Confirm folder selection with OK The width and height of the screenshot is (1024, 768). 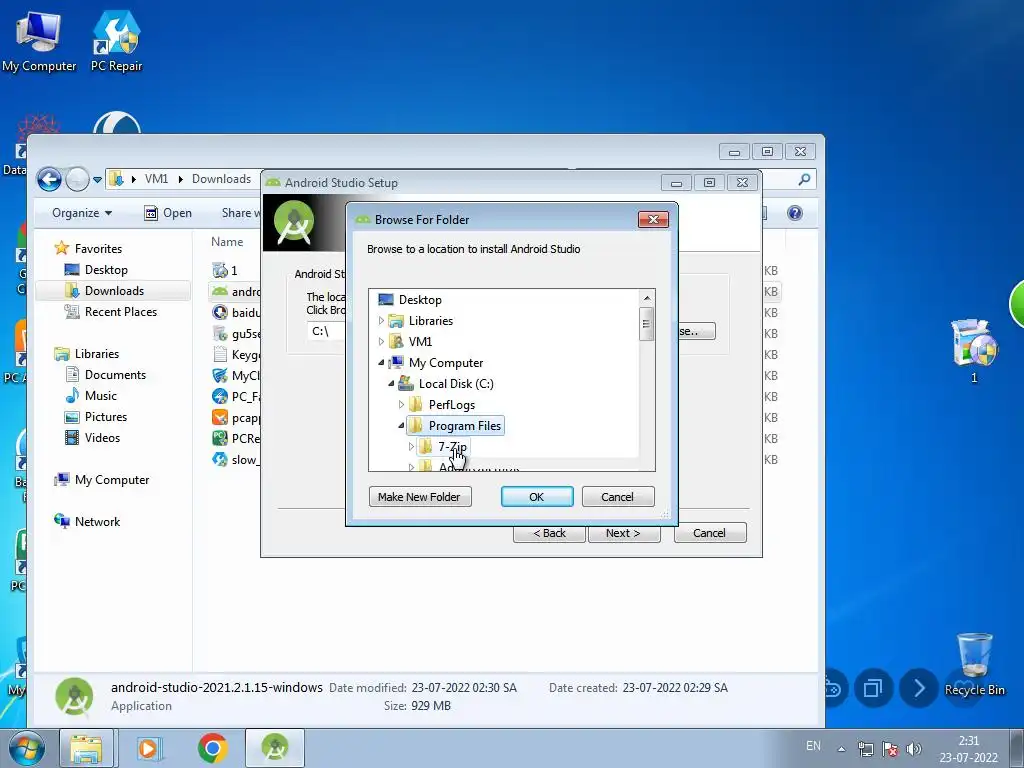click(x=537, y=497)
